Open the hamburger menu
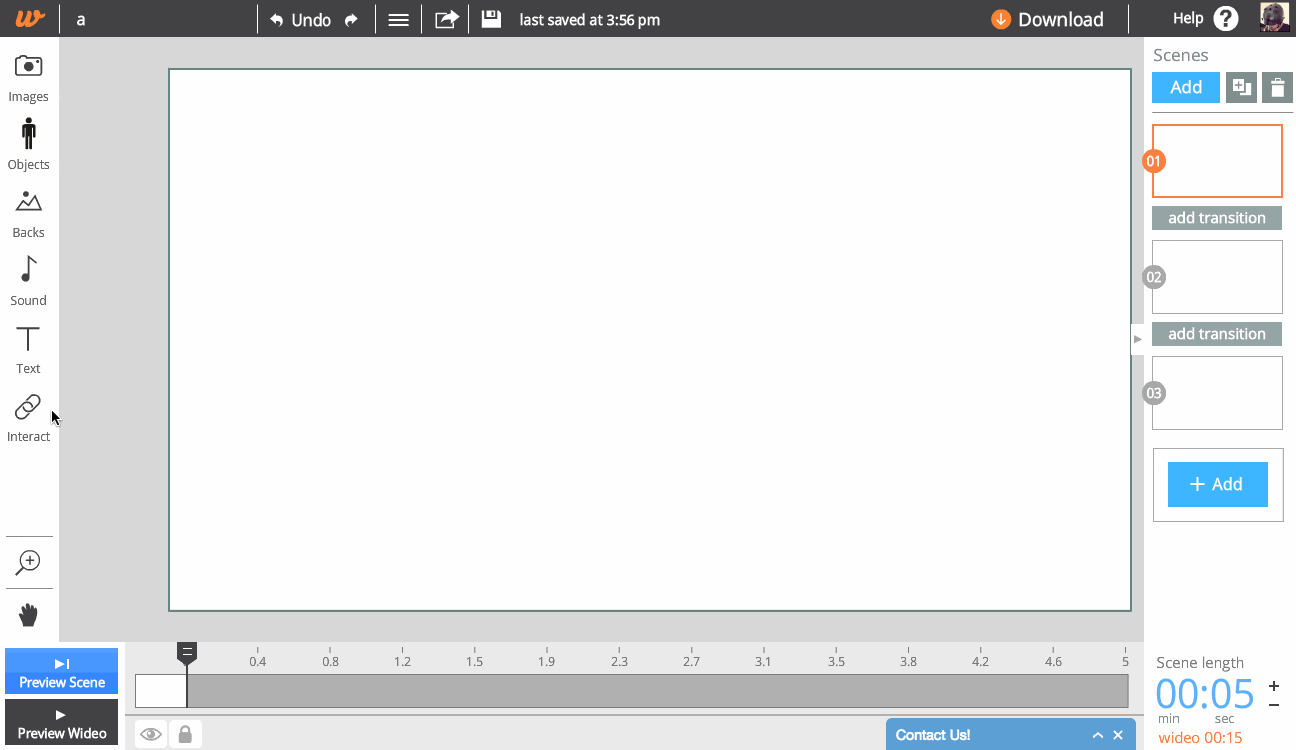The image size is (1296, 750). pos(398,19)
